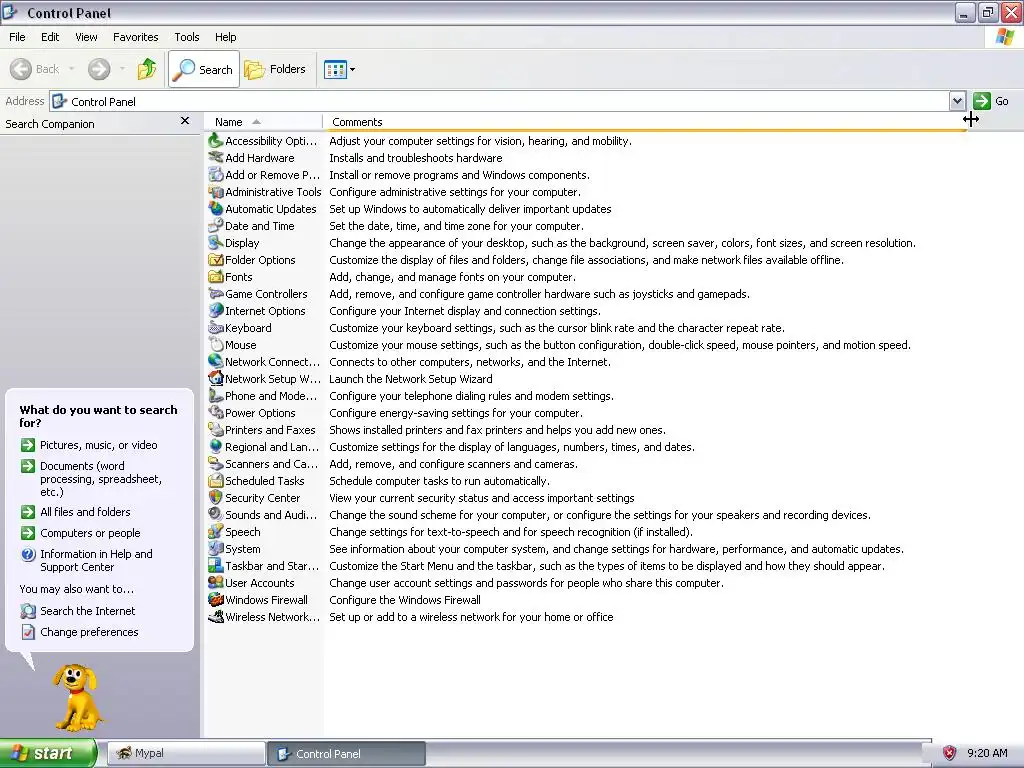Open the Back button history arrow

click(71, 69)
